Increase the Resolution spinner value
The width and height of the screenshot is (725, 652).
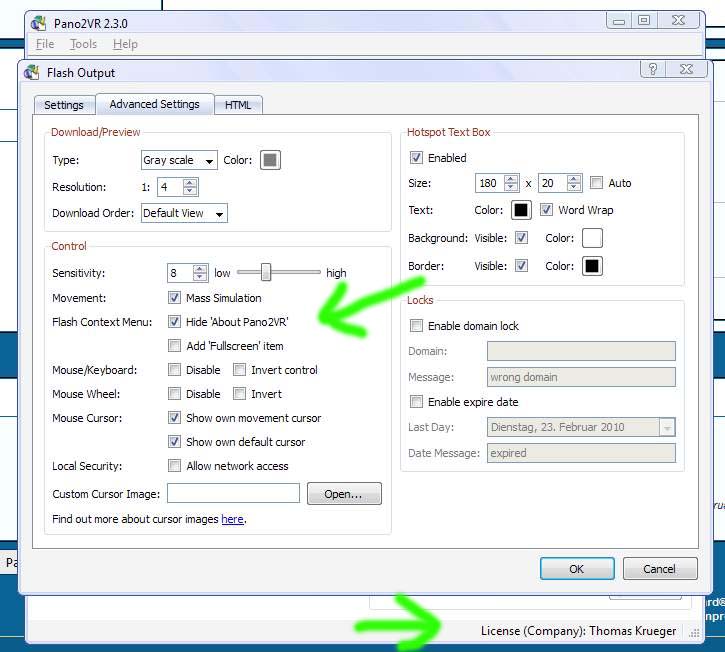click(x=190, y=182)
